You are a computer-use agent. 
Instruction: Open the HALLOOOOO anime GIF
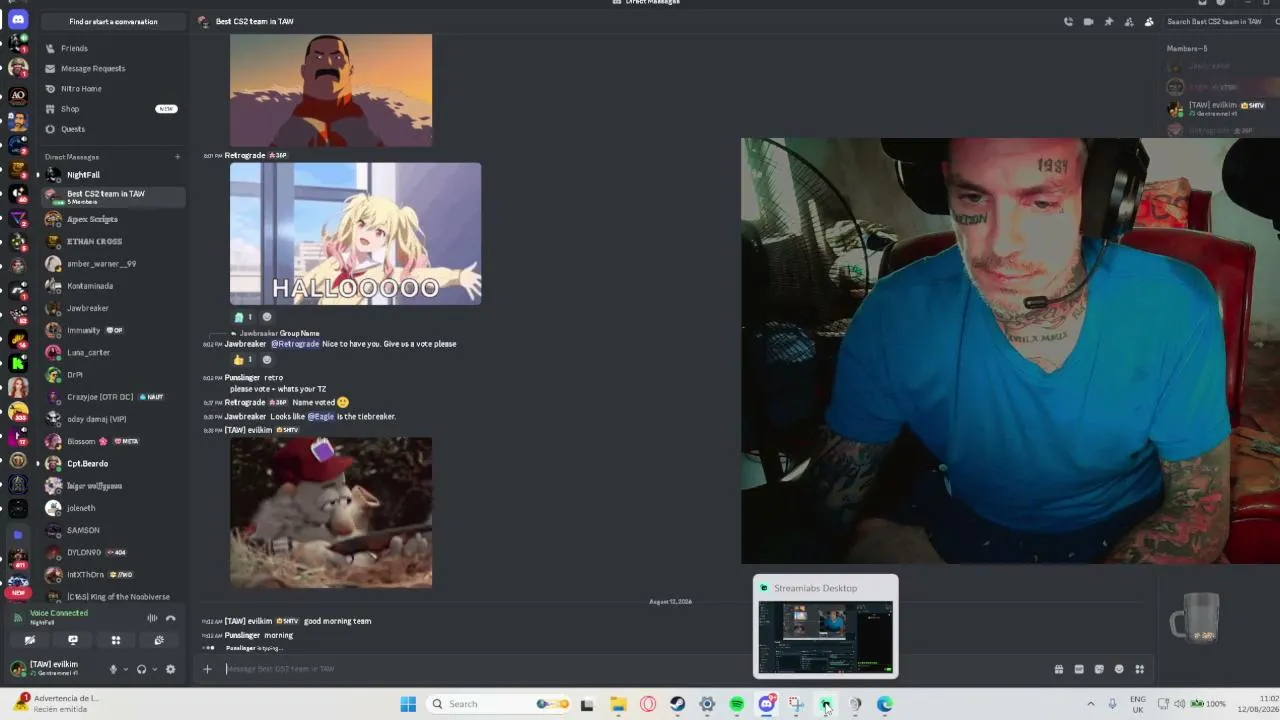tap(355, 233)
